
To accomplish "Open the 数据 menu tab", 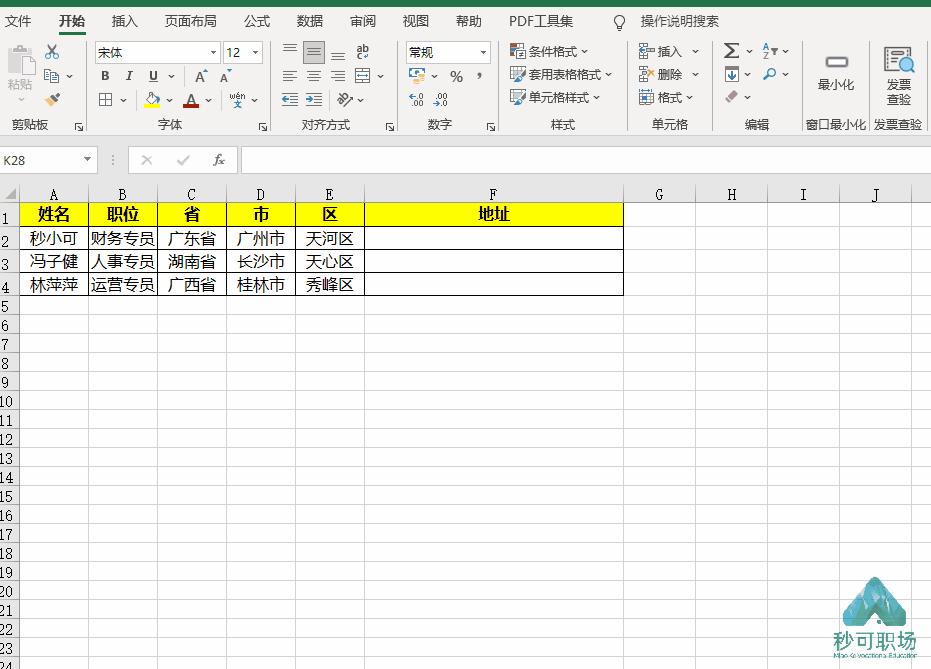I will click(309, 21).
